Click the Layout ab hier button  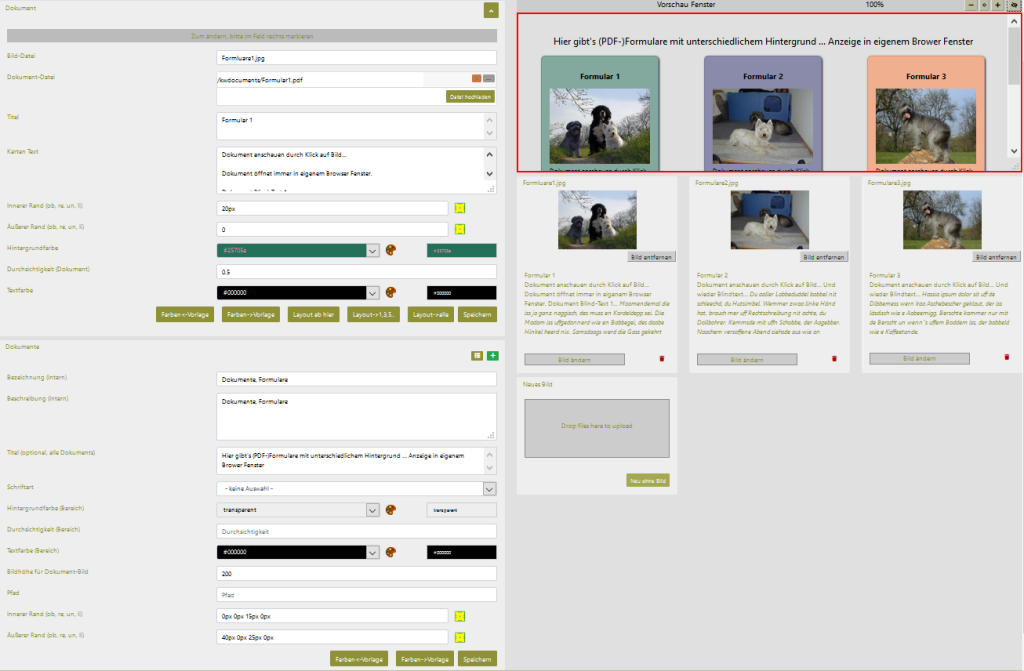point(313,314)
